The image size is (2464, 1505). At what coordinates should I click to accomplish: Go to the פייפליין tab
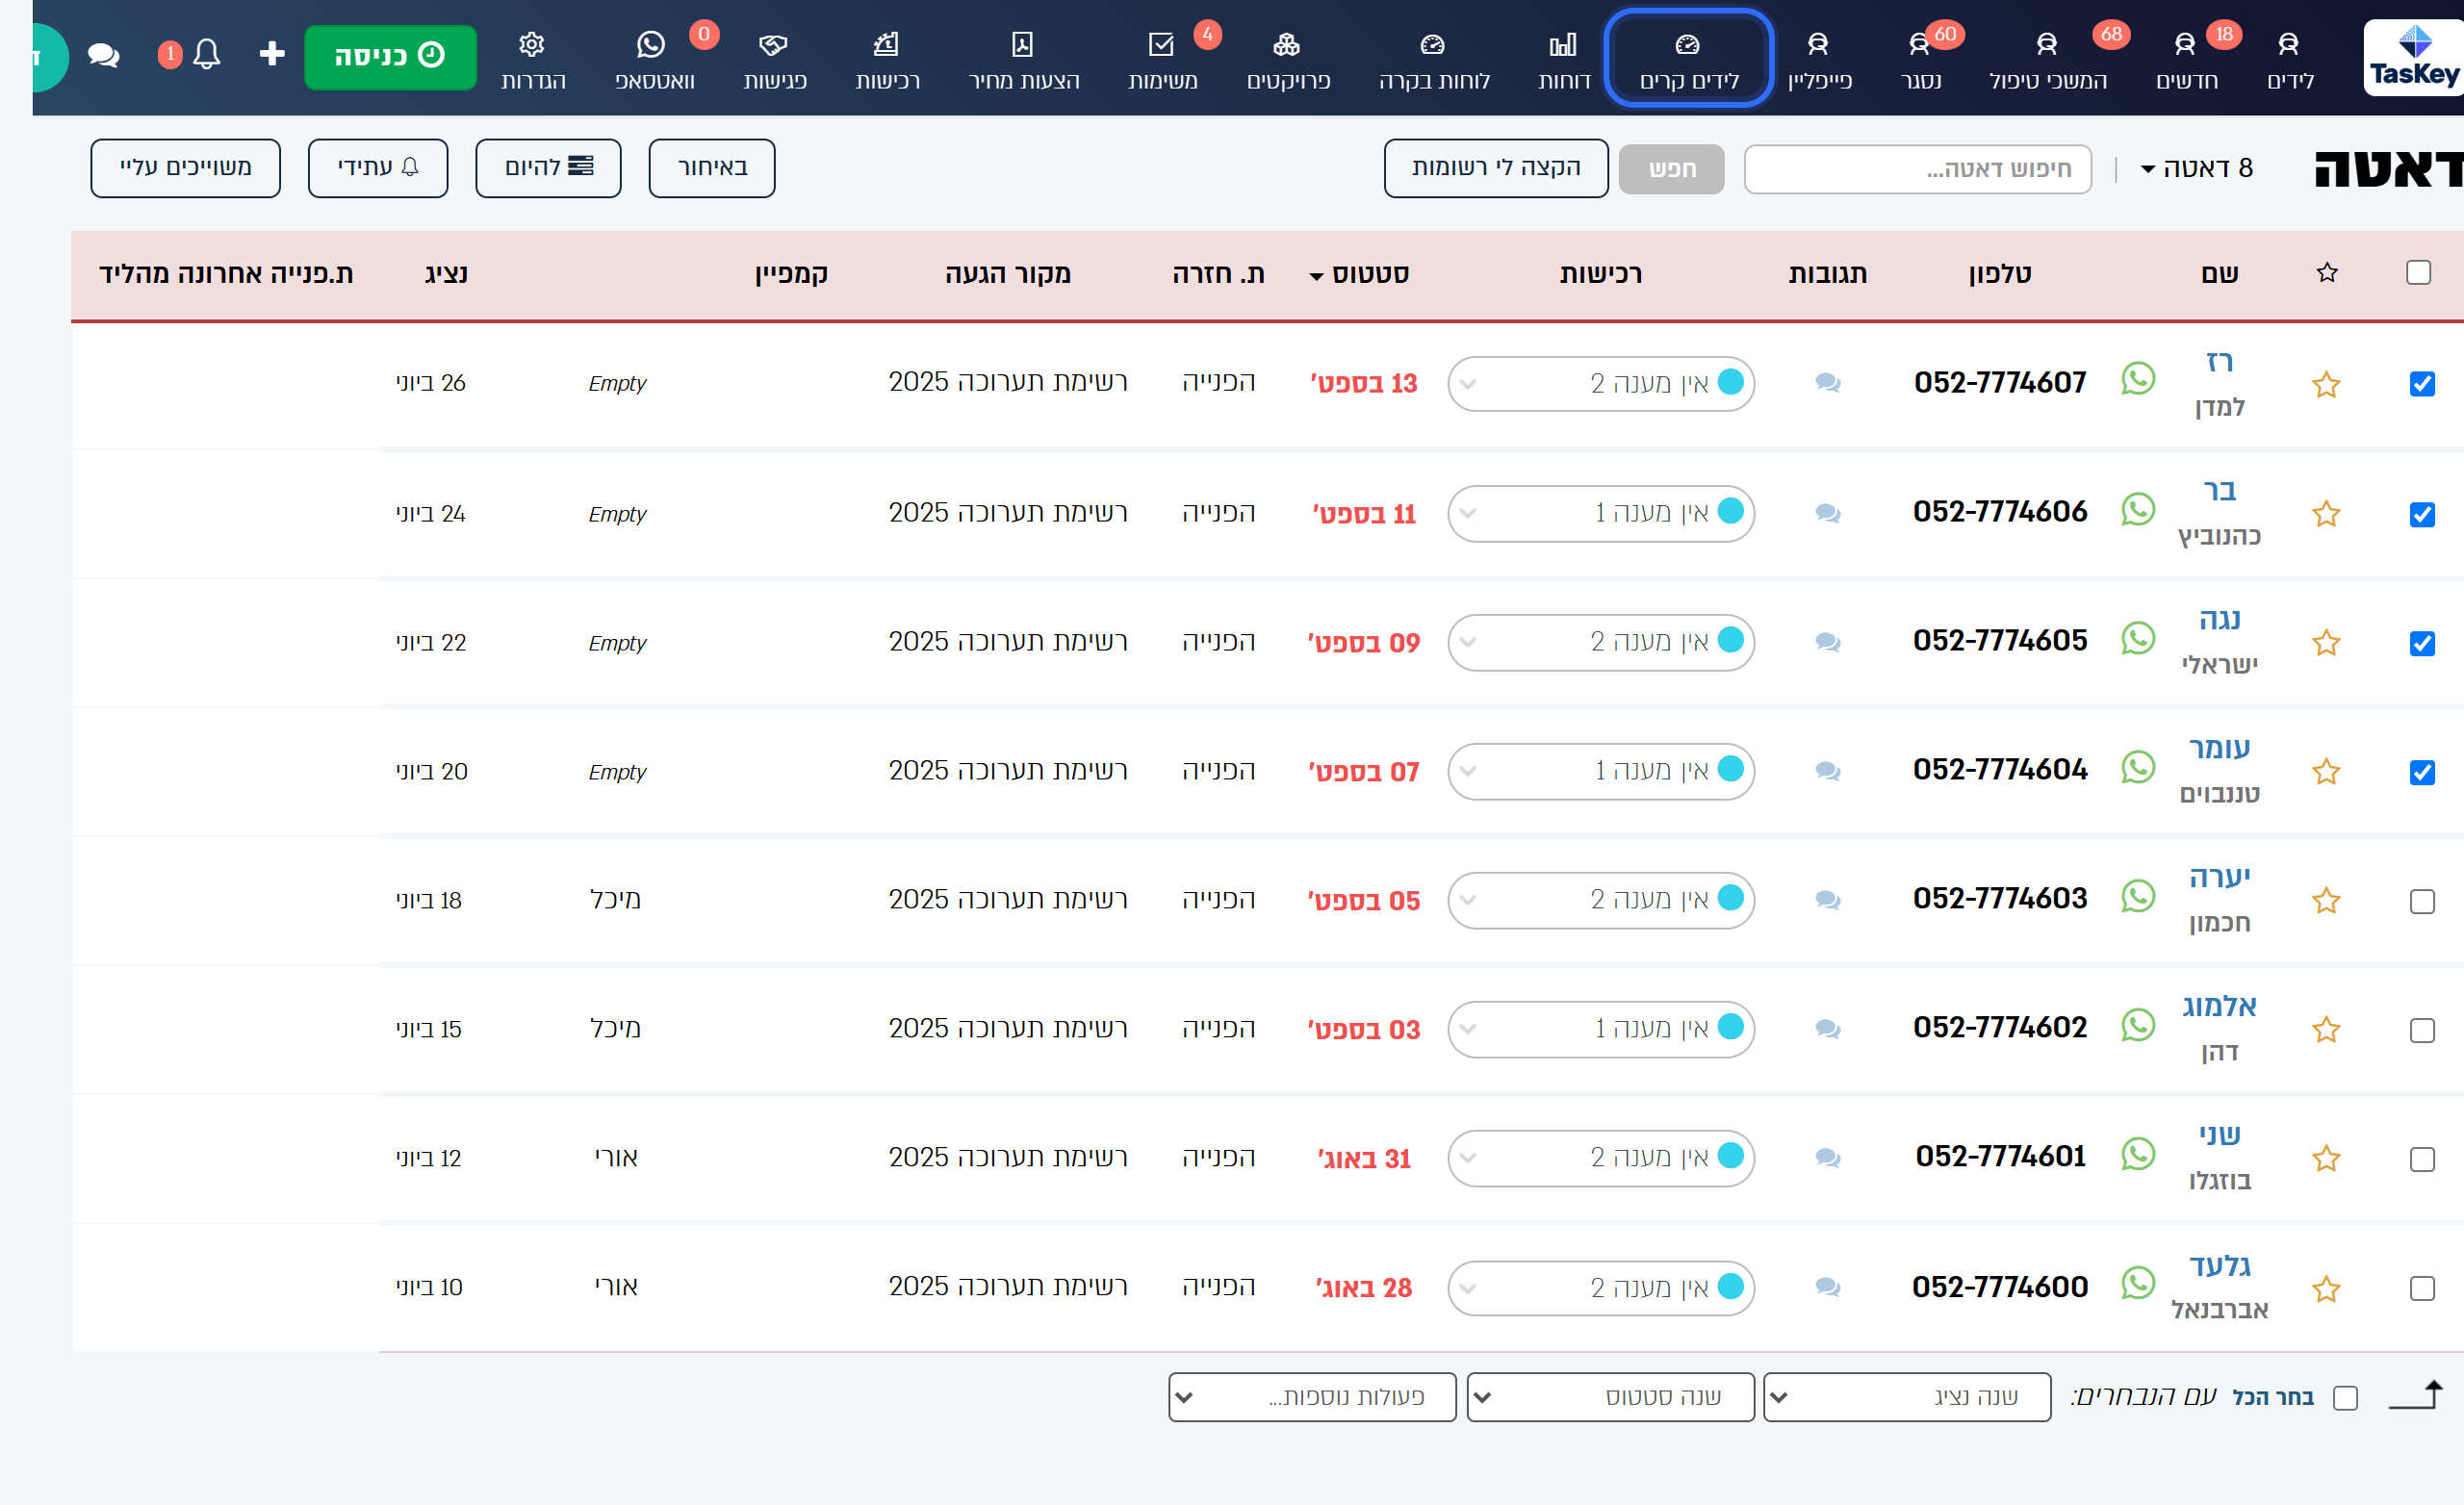(1819, 61)
